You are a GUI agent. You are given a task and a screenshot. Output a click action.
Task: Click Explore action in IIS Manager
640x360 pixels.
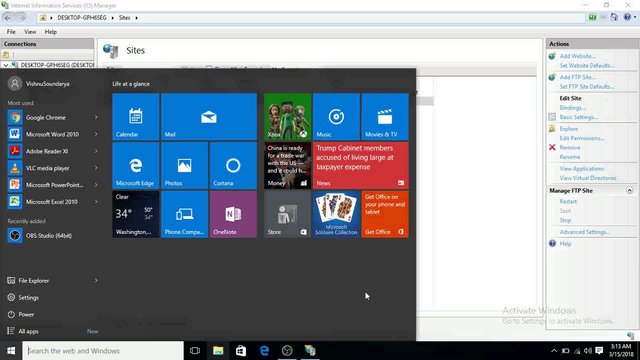point(569,129)
